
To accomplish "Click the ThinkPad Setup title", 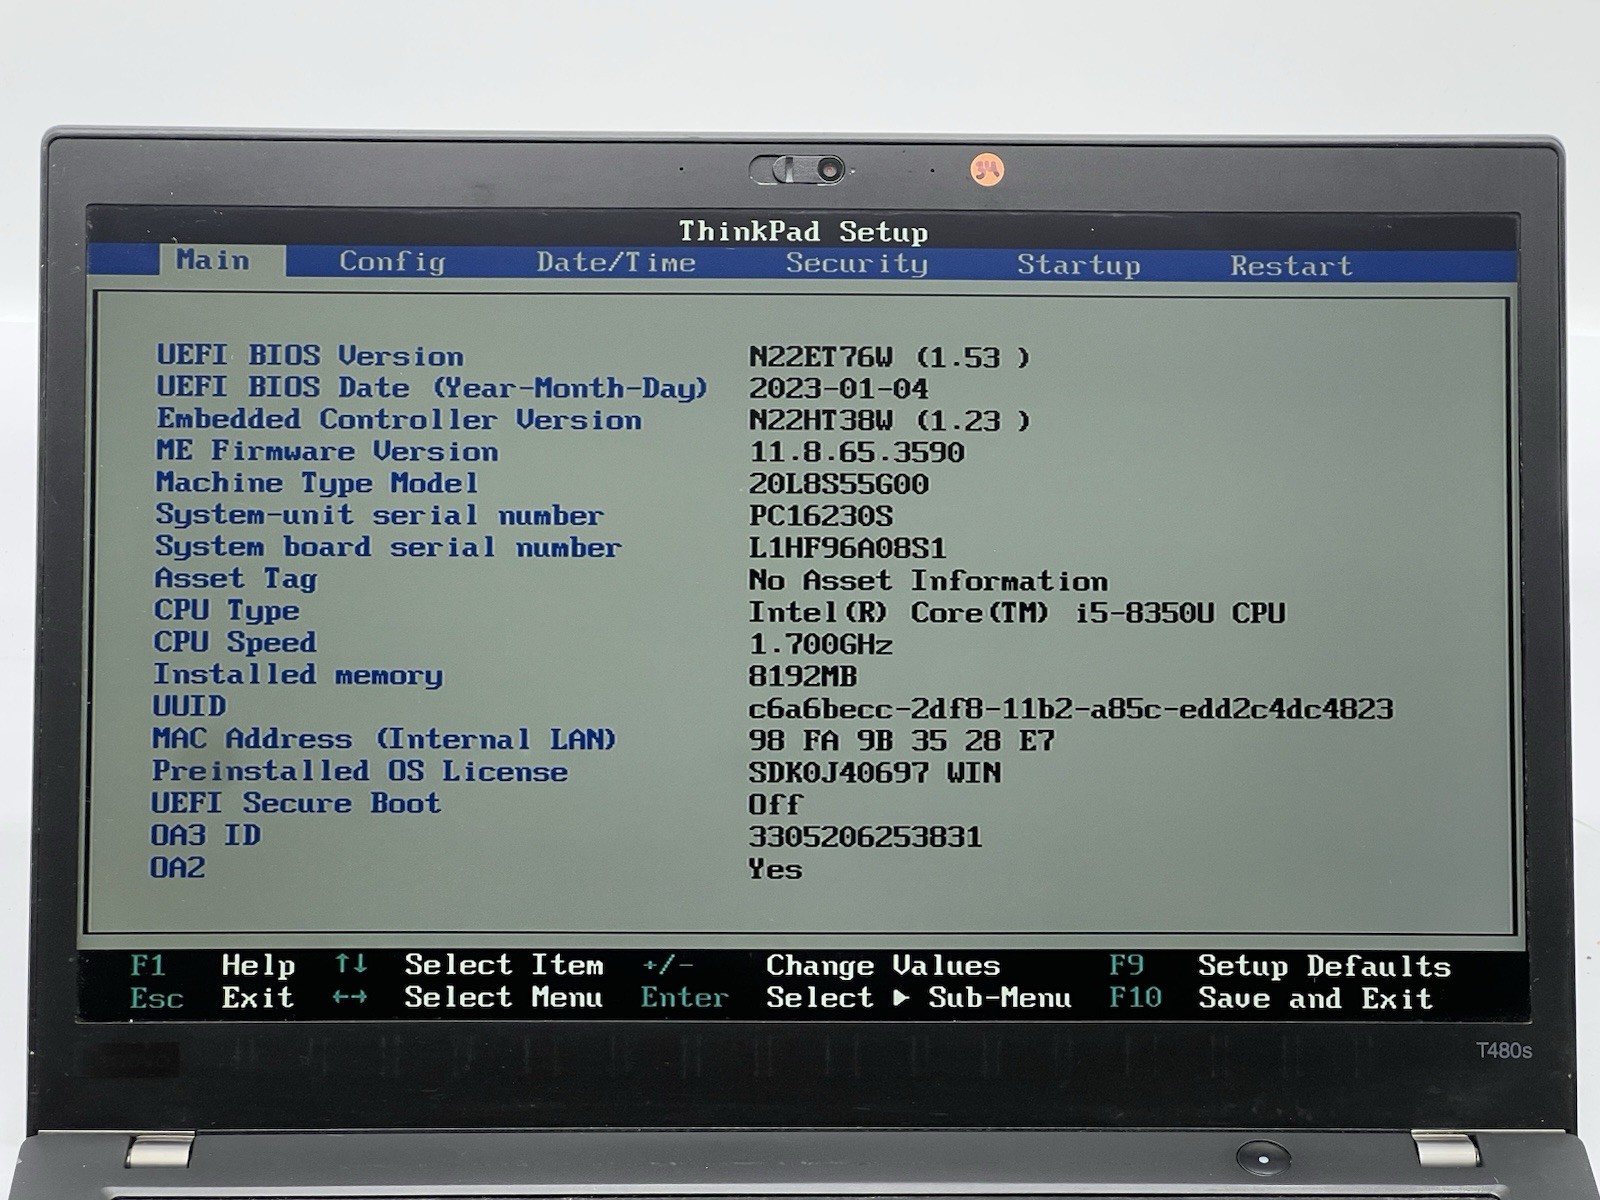I will 804,232.
